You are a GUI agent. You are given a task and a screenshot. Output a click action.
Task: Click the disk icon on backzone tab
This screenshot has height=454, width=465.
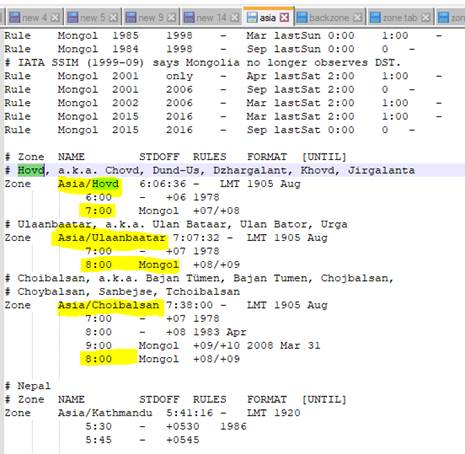302,17
